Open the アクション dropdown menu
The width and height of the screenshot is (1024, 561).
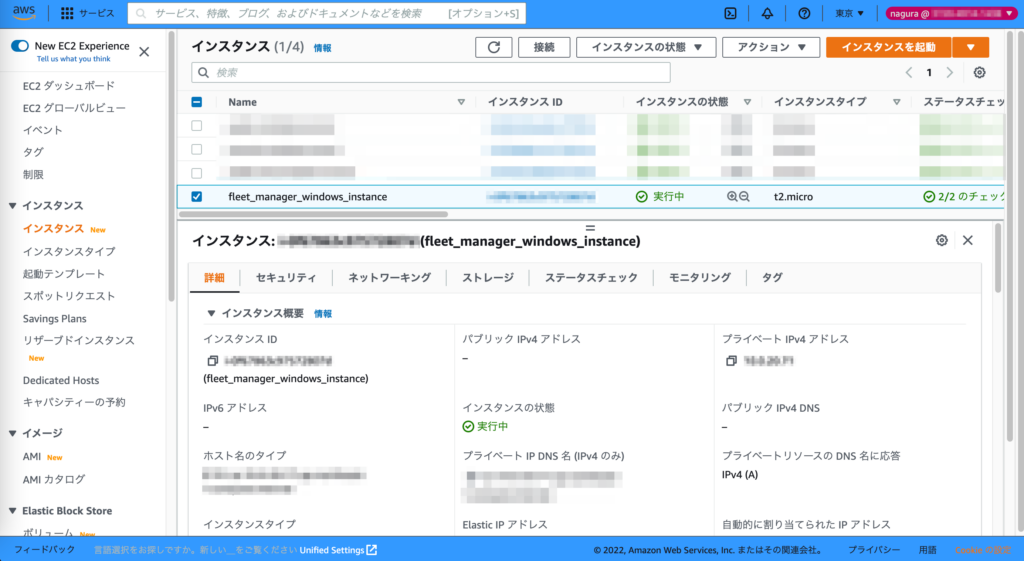coord(771,47)
